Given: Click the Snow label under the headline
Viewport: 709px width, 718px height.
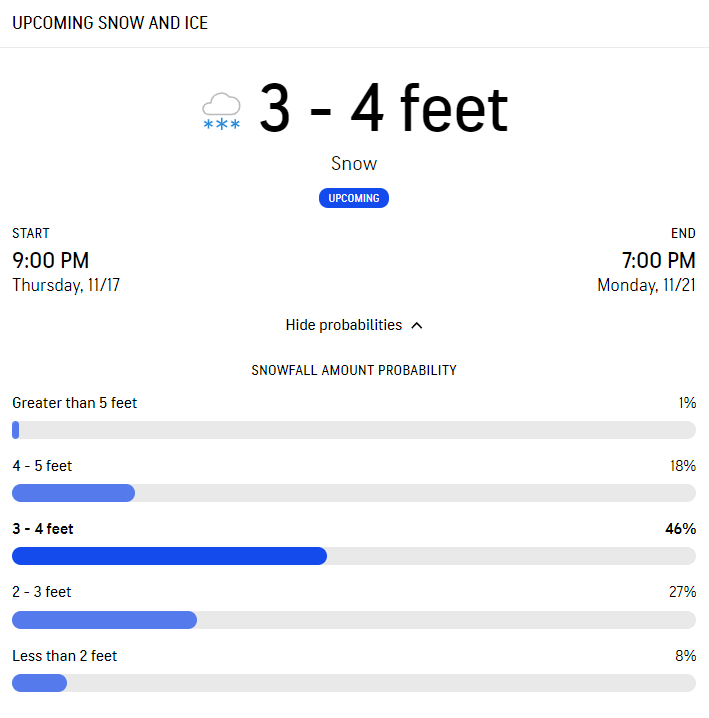Looking at the screenshot, I should pos(354,163).
